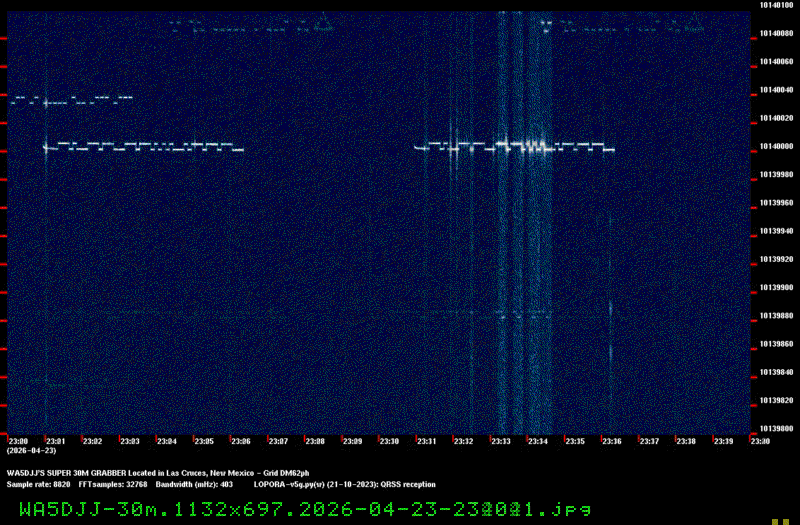Click time marker 23:15

click(575, 441)
